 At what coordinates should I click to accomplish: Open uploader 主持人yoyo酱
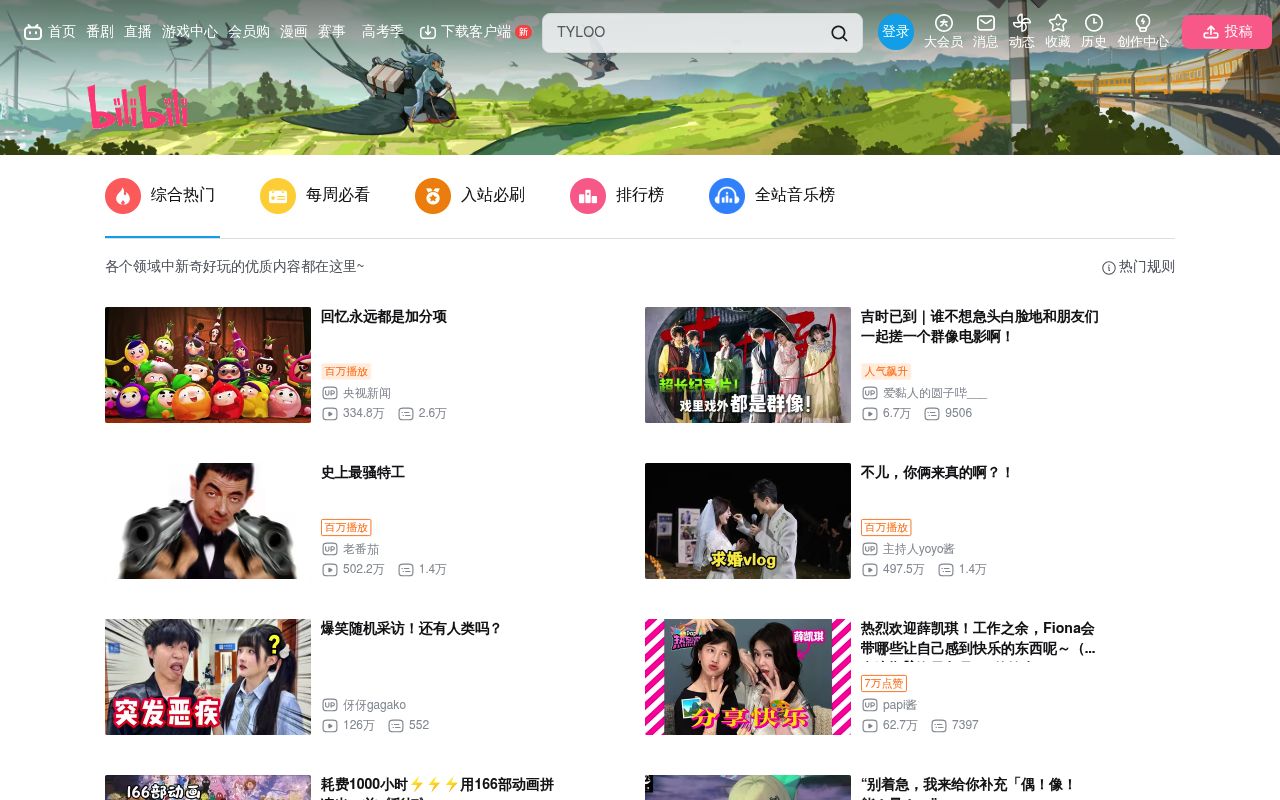(919, 549)
